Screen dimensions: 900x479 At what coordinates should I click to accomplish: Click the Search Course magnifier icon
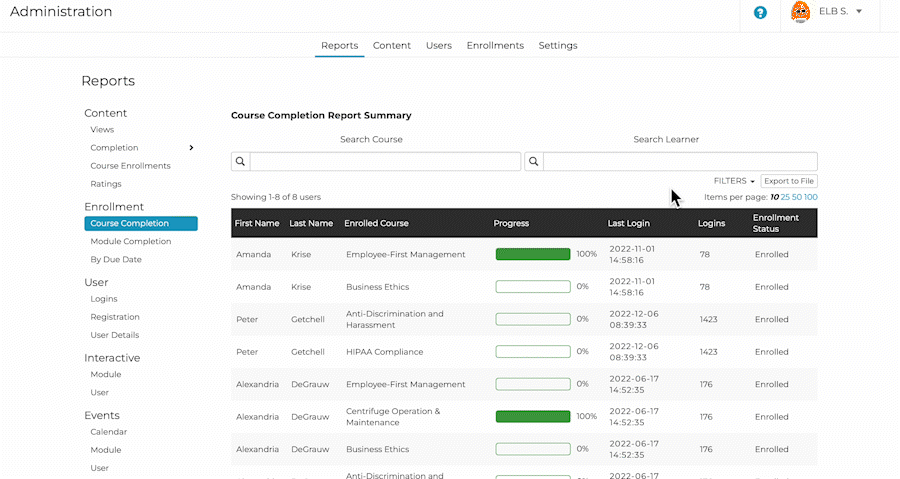[x=240, y=161]
